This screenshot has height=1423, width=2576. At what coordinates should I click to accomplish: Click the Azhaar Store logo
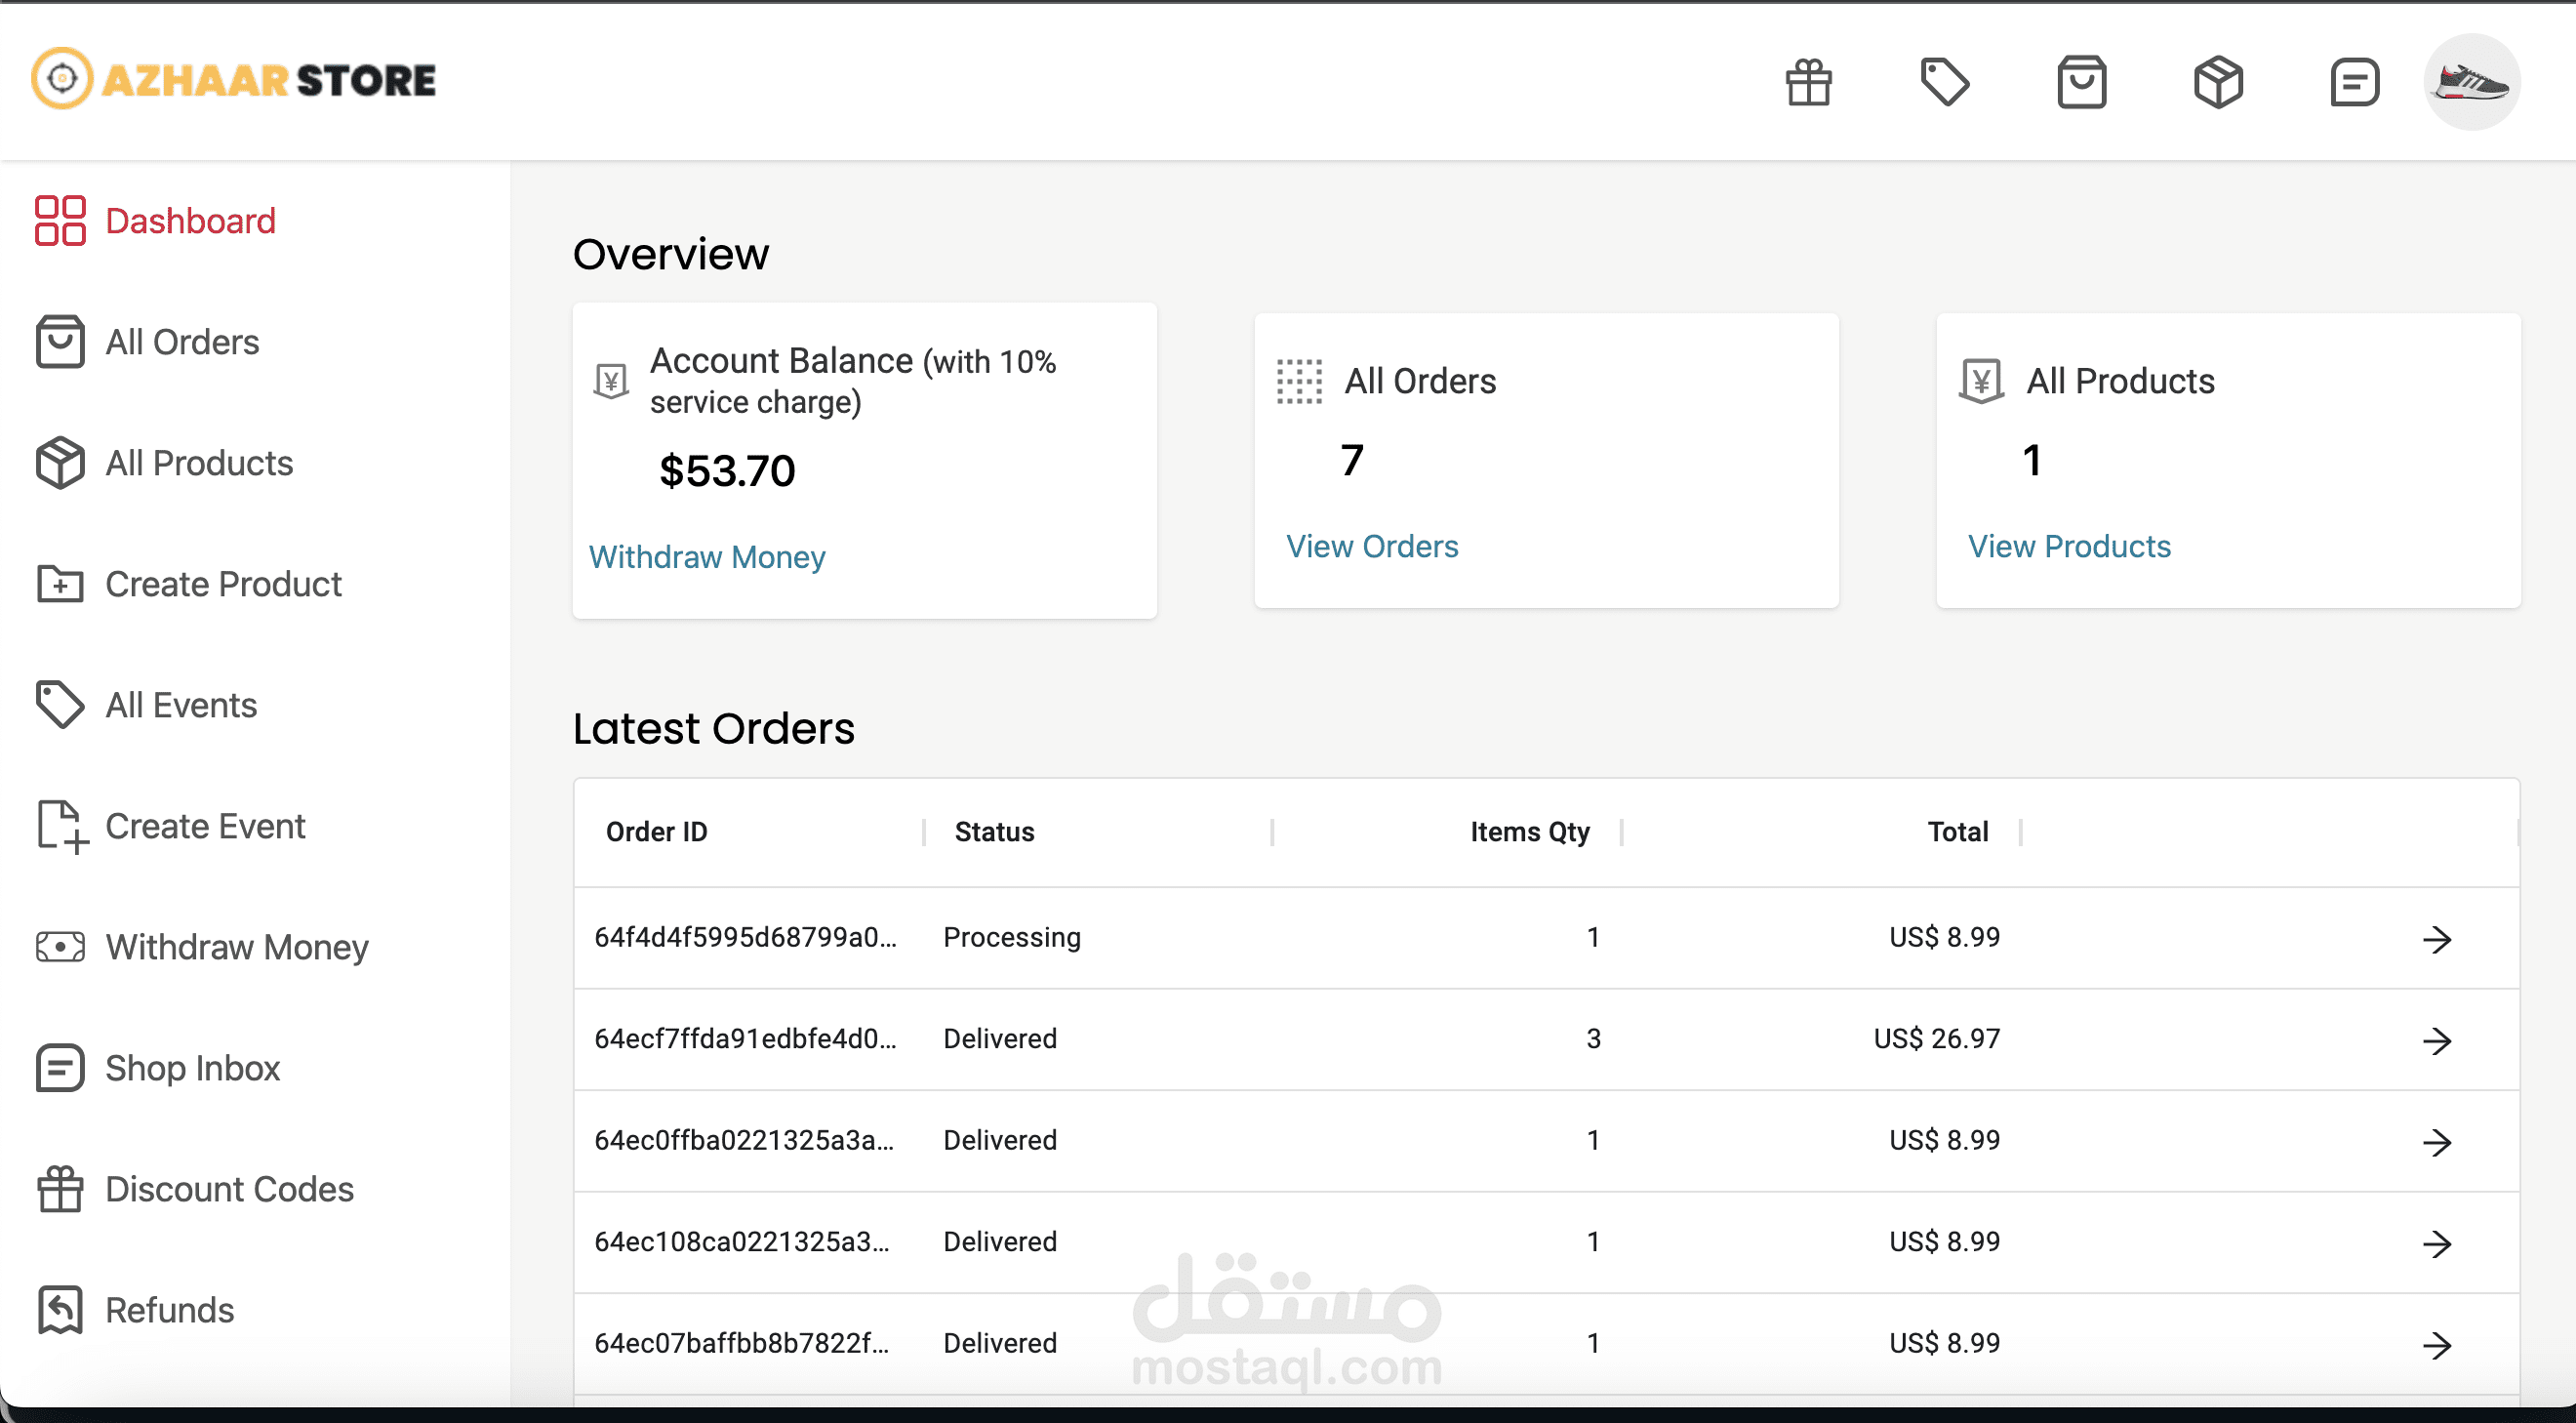pos(234,79)
